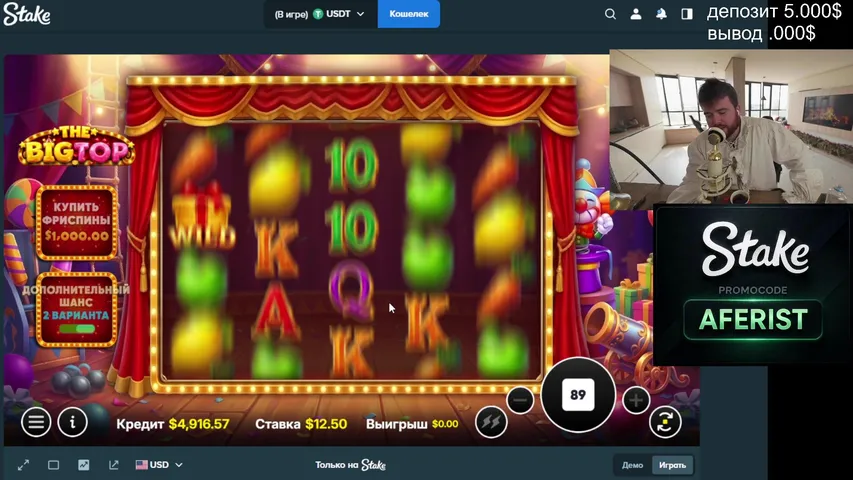Open the notifications bell
Viewport: 853px width, 480px height.
click(661, 14)
